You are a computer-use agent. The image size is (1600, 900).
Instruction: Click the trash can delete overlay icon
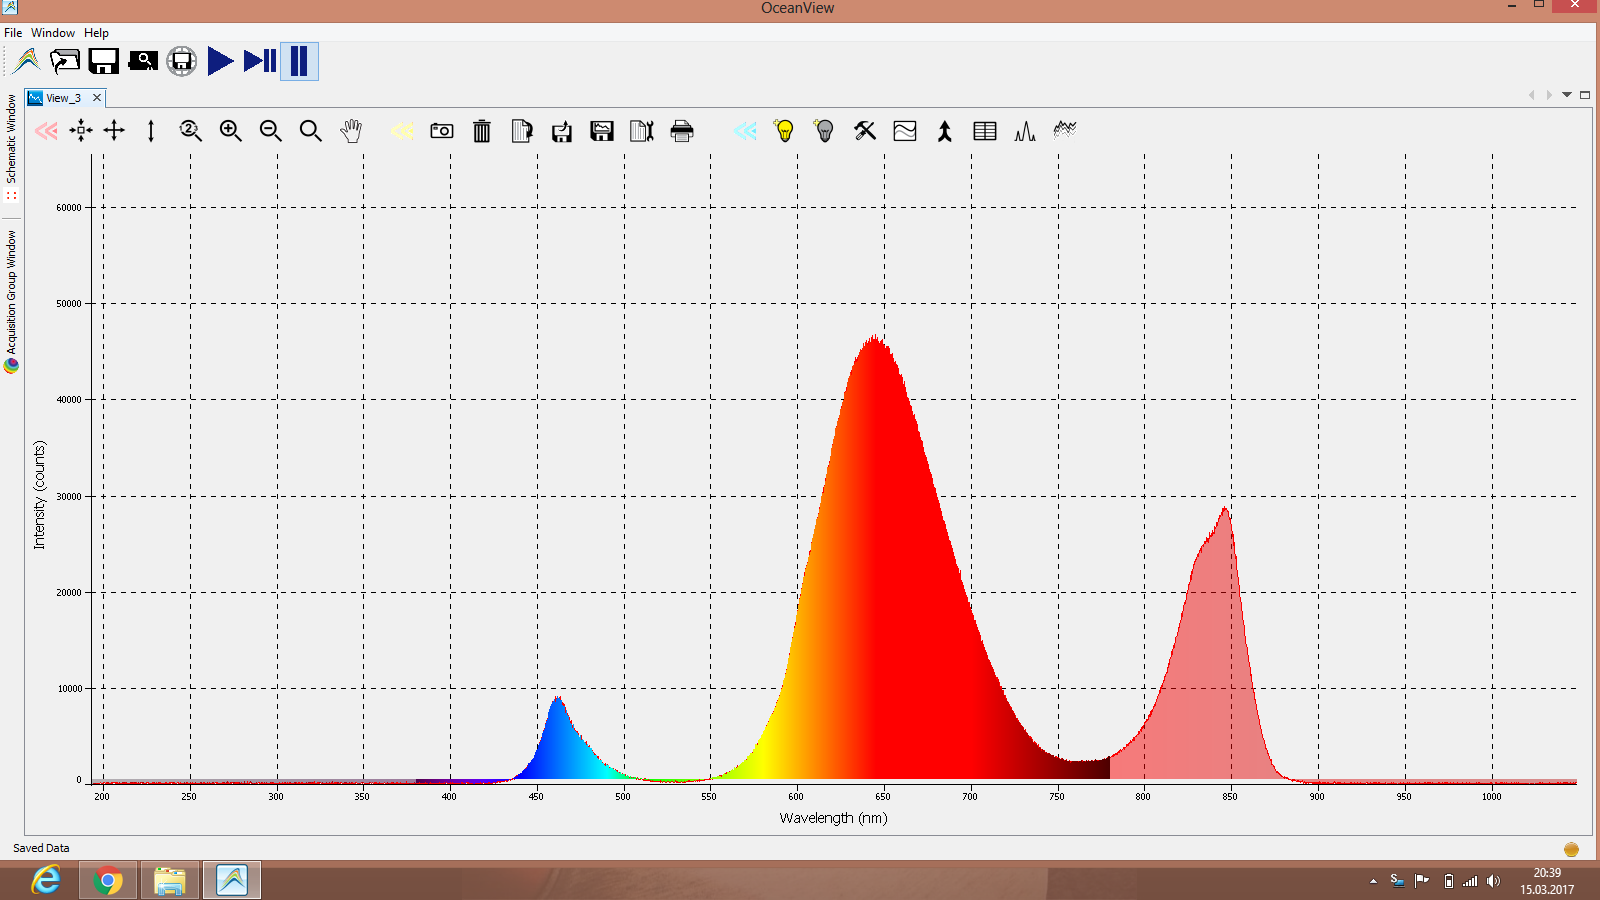pos(482,131)
